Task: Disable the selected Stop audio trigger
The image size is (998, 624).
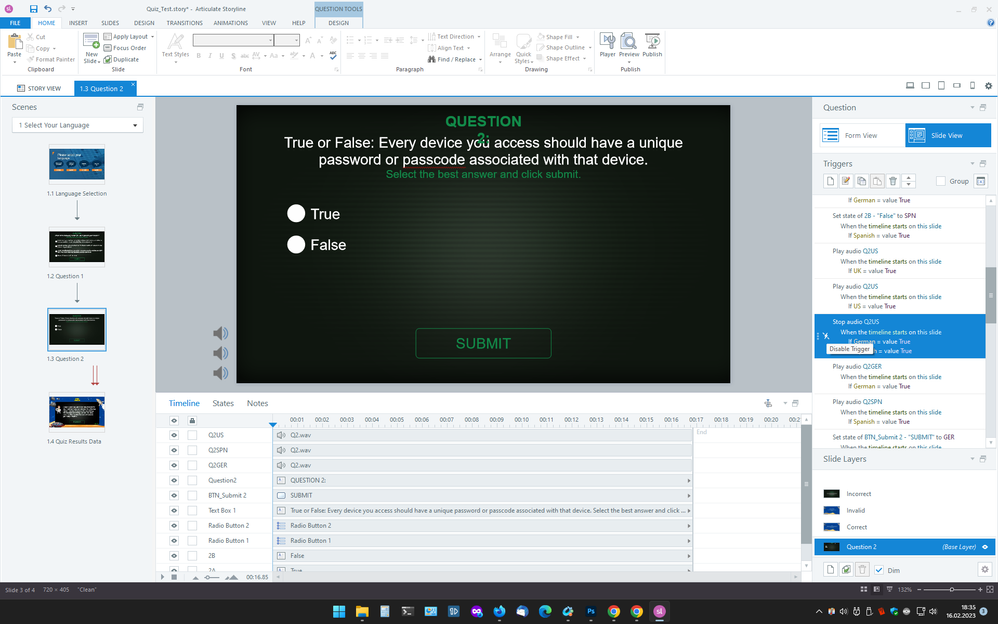Action: (x=826, y=336)
